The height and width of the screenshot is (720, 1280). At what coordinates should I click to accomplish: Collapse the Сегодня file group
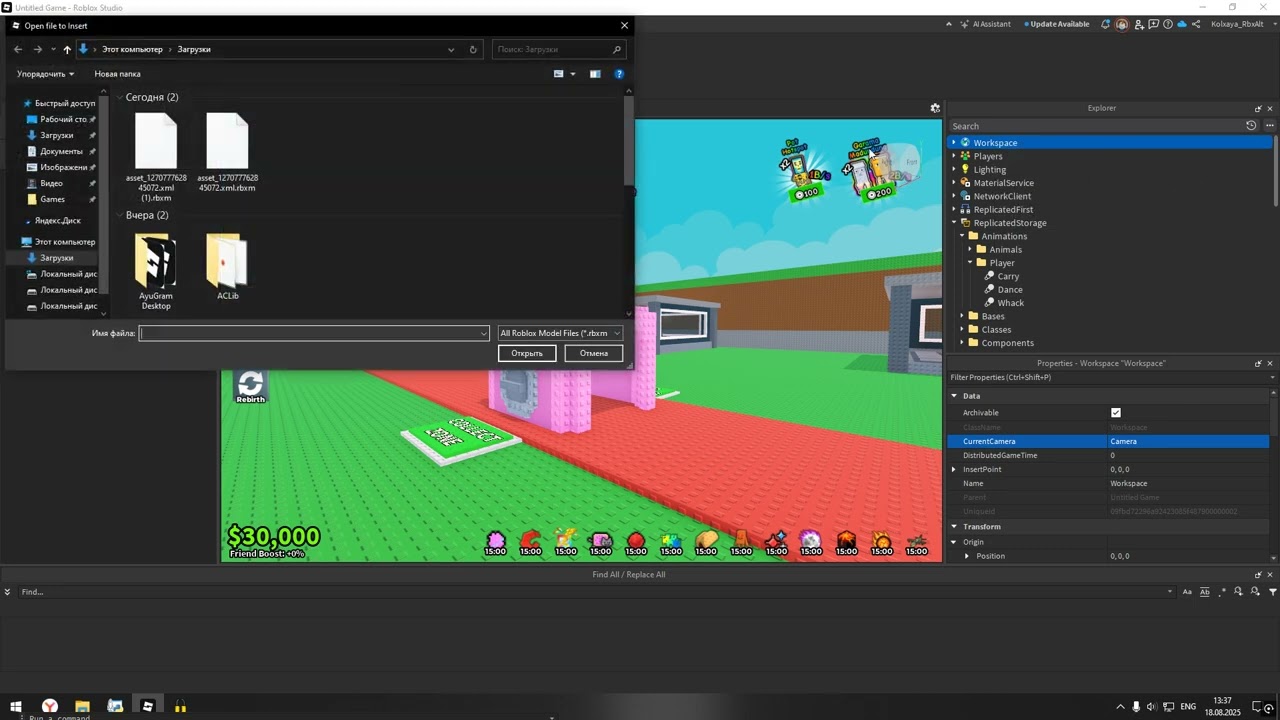[x=120, y=97]
